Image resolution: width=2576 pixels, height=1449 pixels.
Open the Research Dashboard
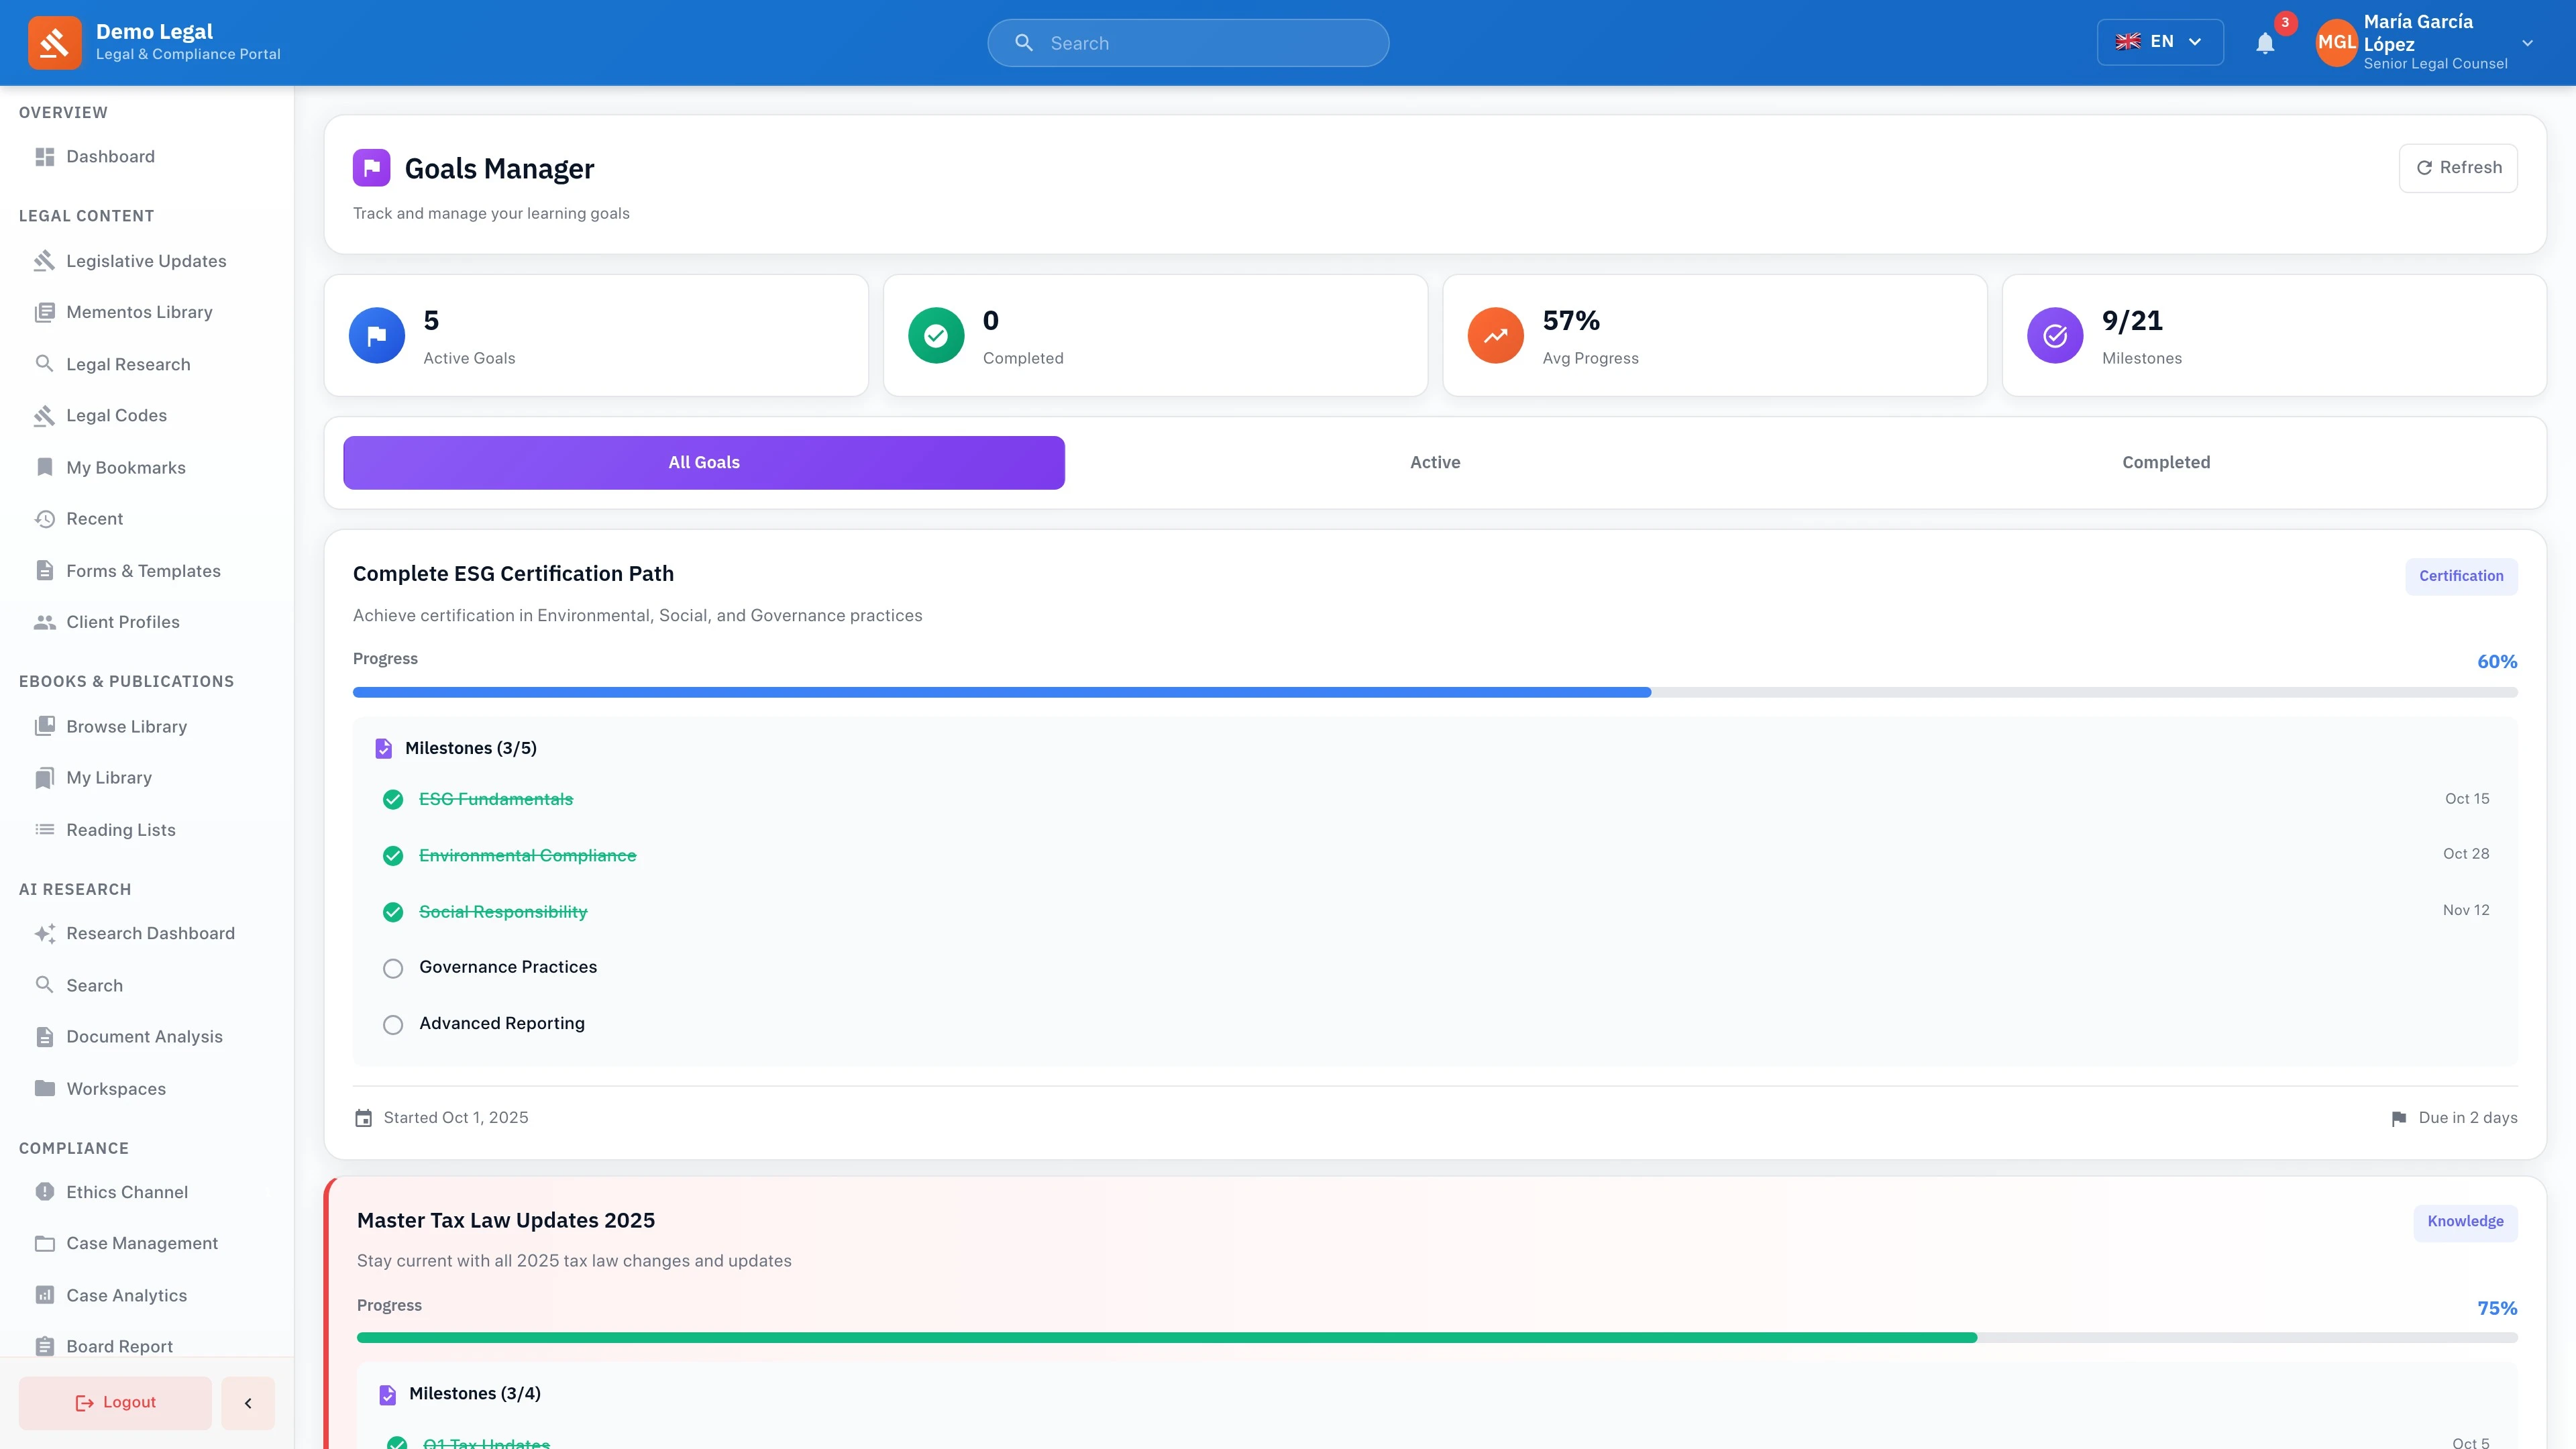150,932
